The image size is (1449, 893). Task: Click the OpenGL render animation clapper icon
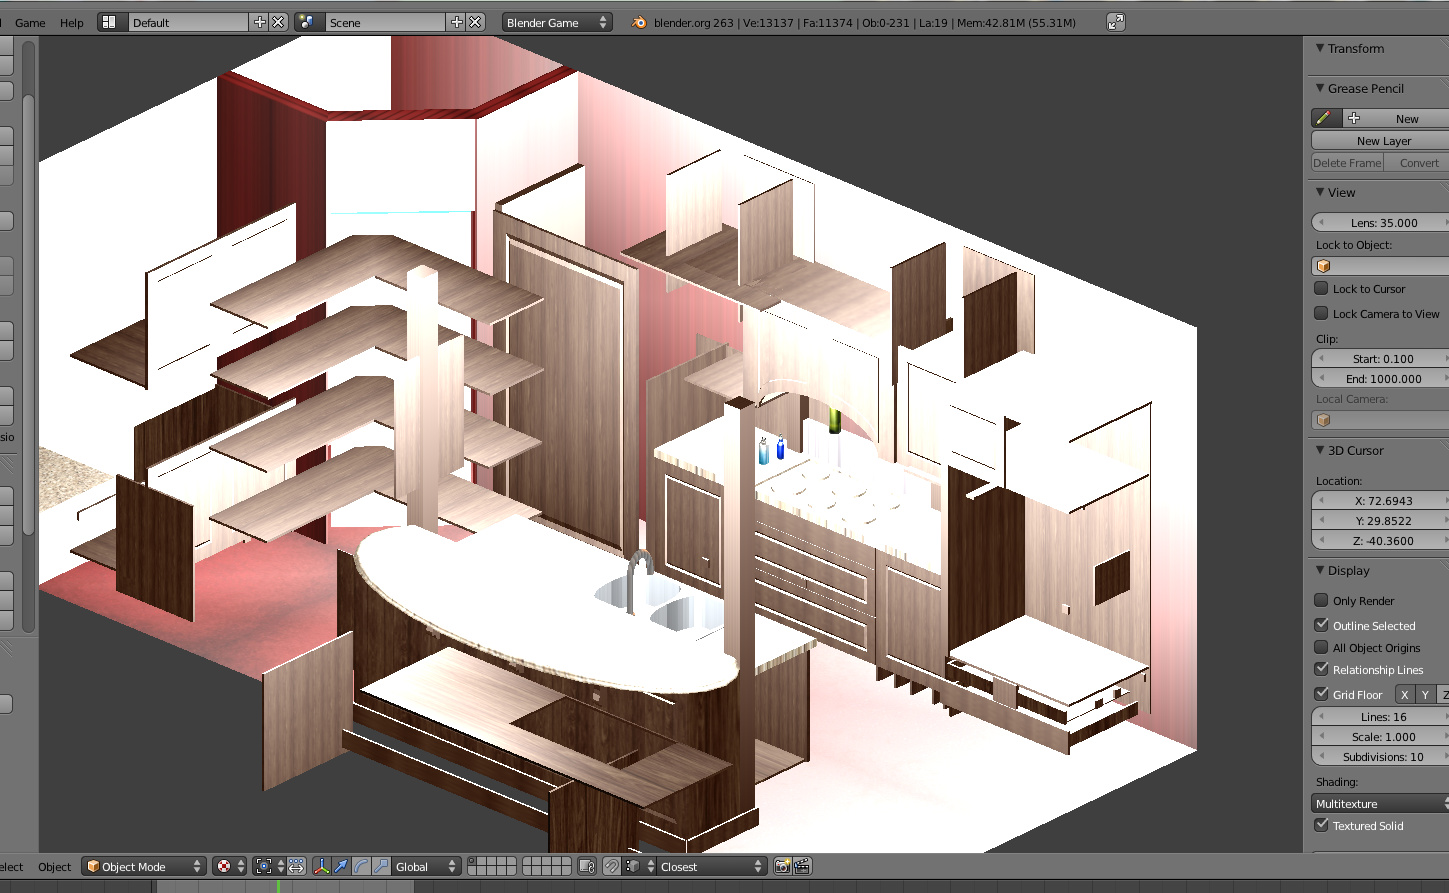coord(802,866)
